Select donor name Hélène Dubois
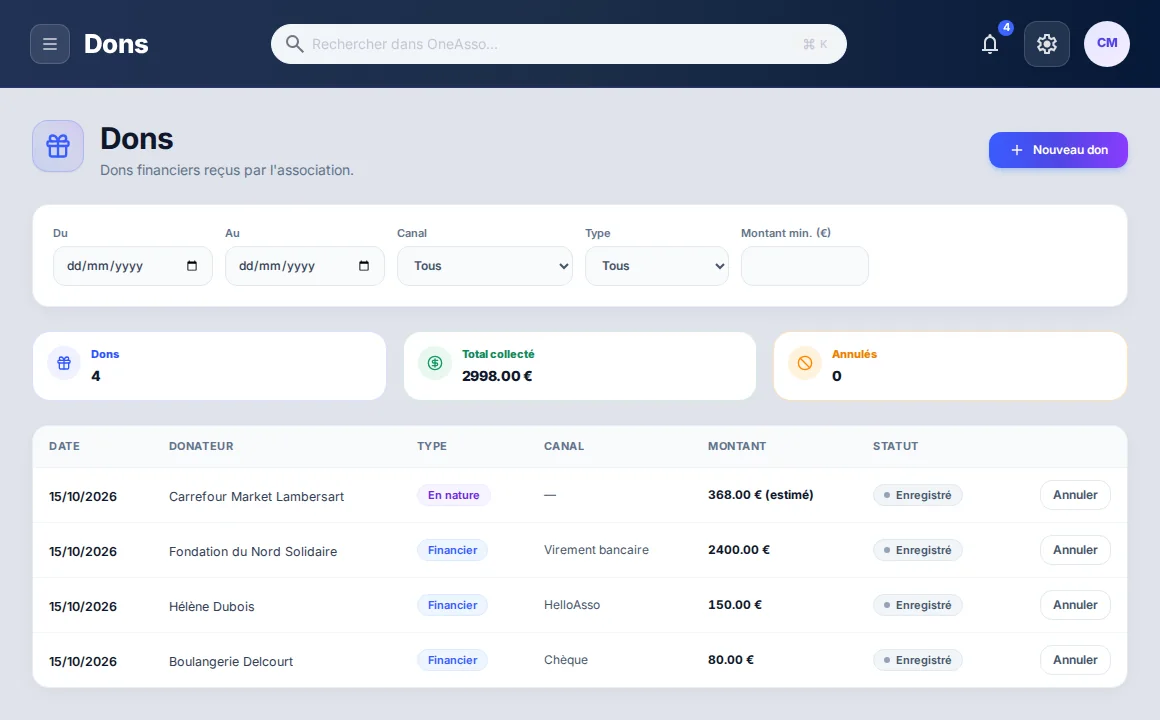 [x=212, y=607]
